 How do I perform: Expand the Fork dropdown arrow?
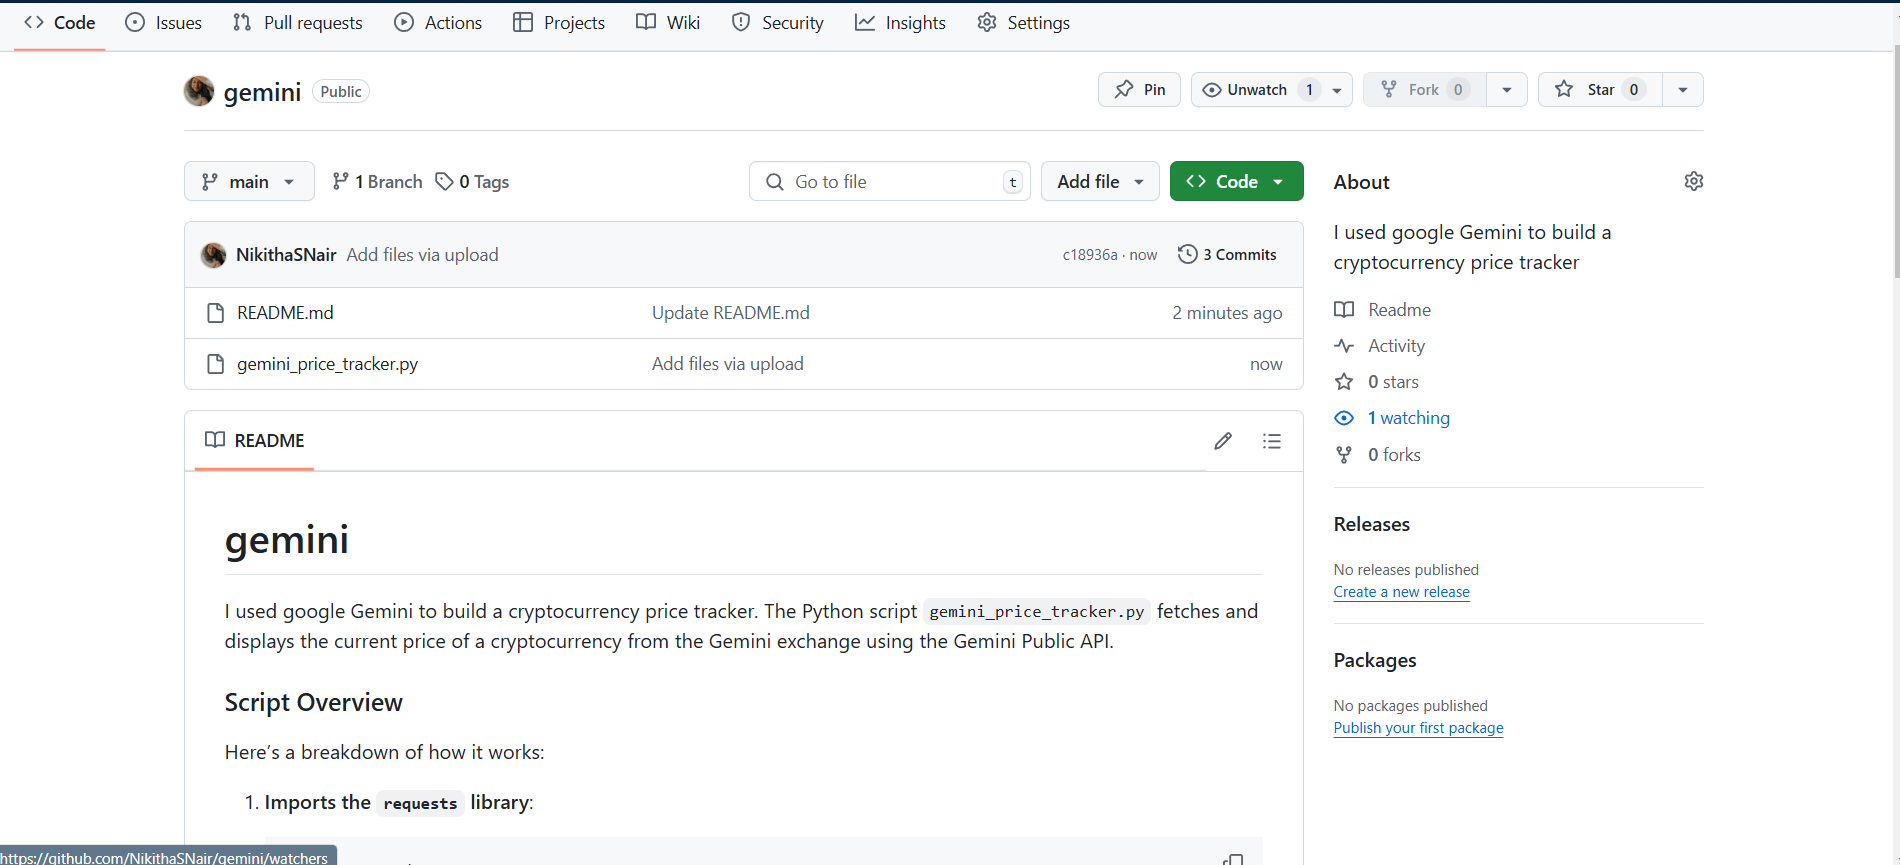pyautogui.click(x=1507, y=90)
